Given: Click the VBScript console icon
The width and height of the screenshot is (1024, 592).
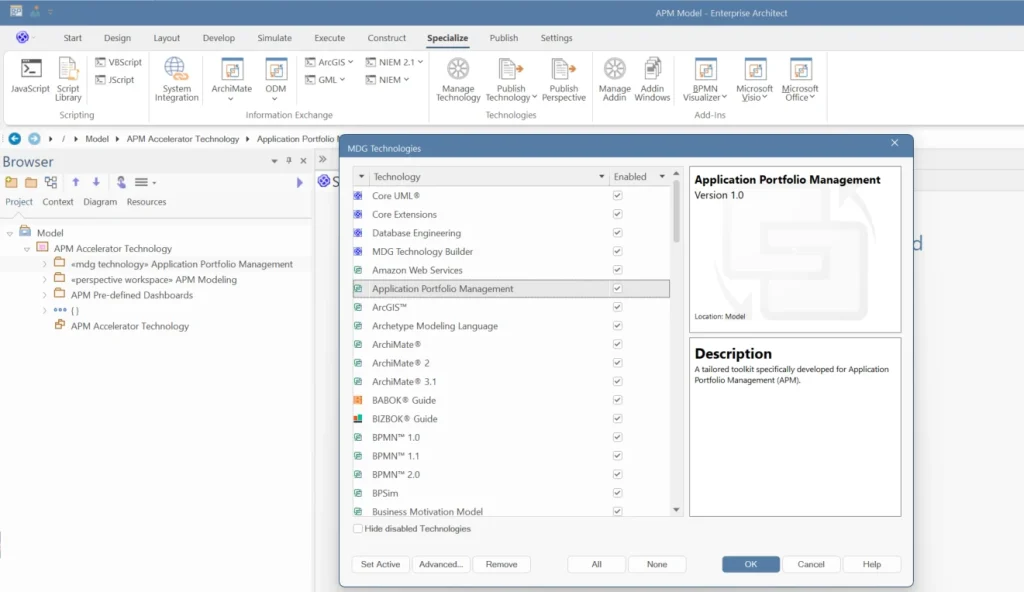Looking at the screenshot, I should pyautogui.click(x=100, y=62).
